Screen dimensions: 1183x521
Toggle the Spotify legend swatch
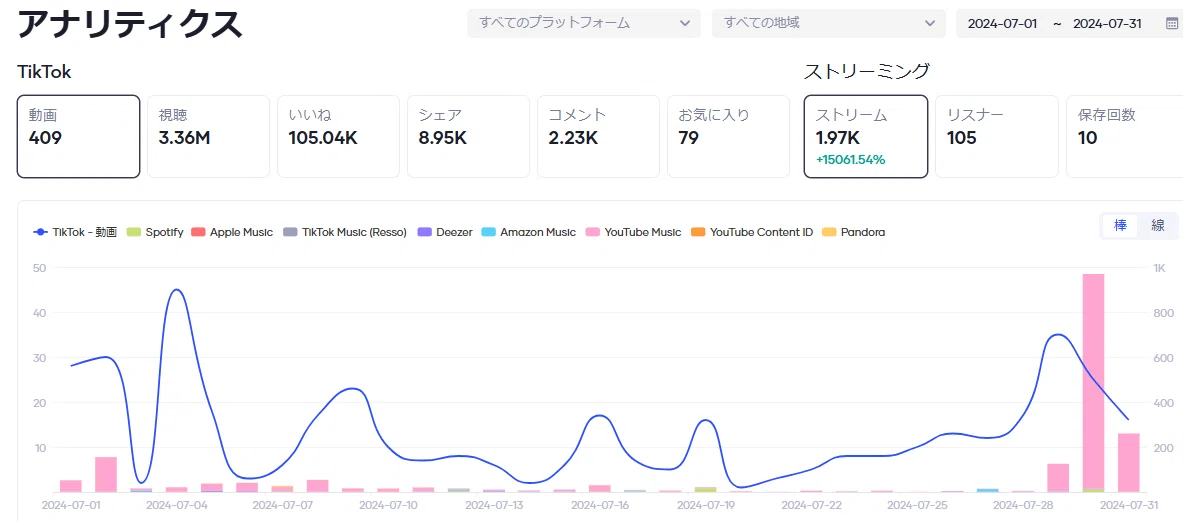coord(134,232)
